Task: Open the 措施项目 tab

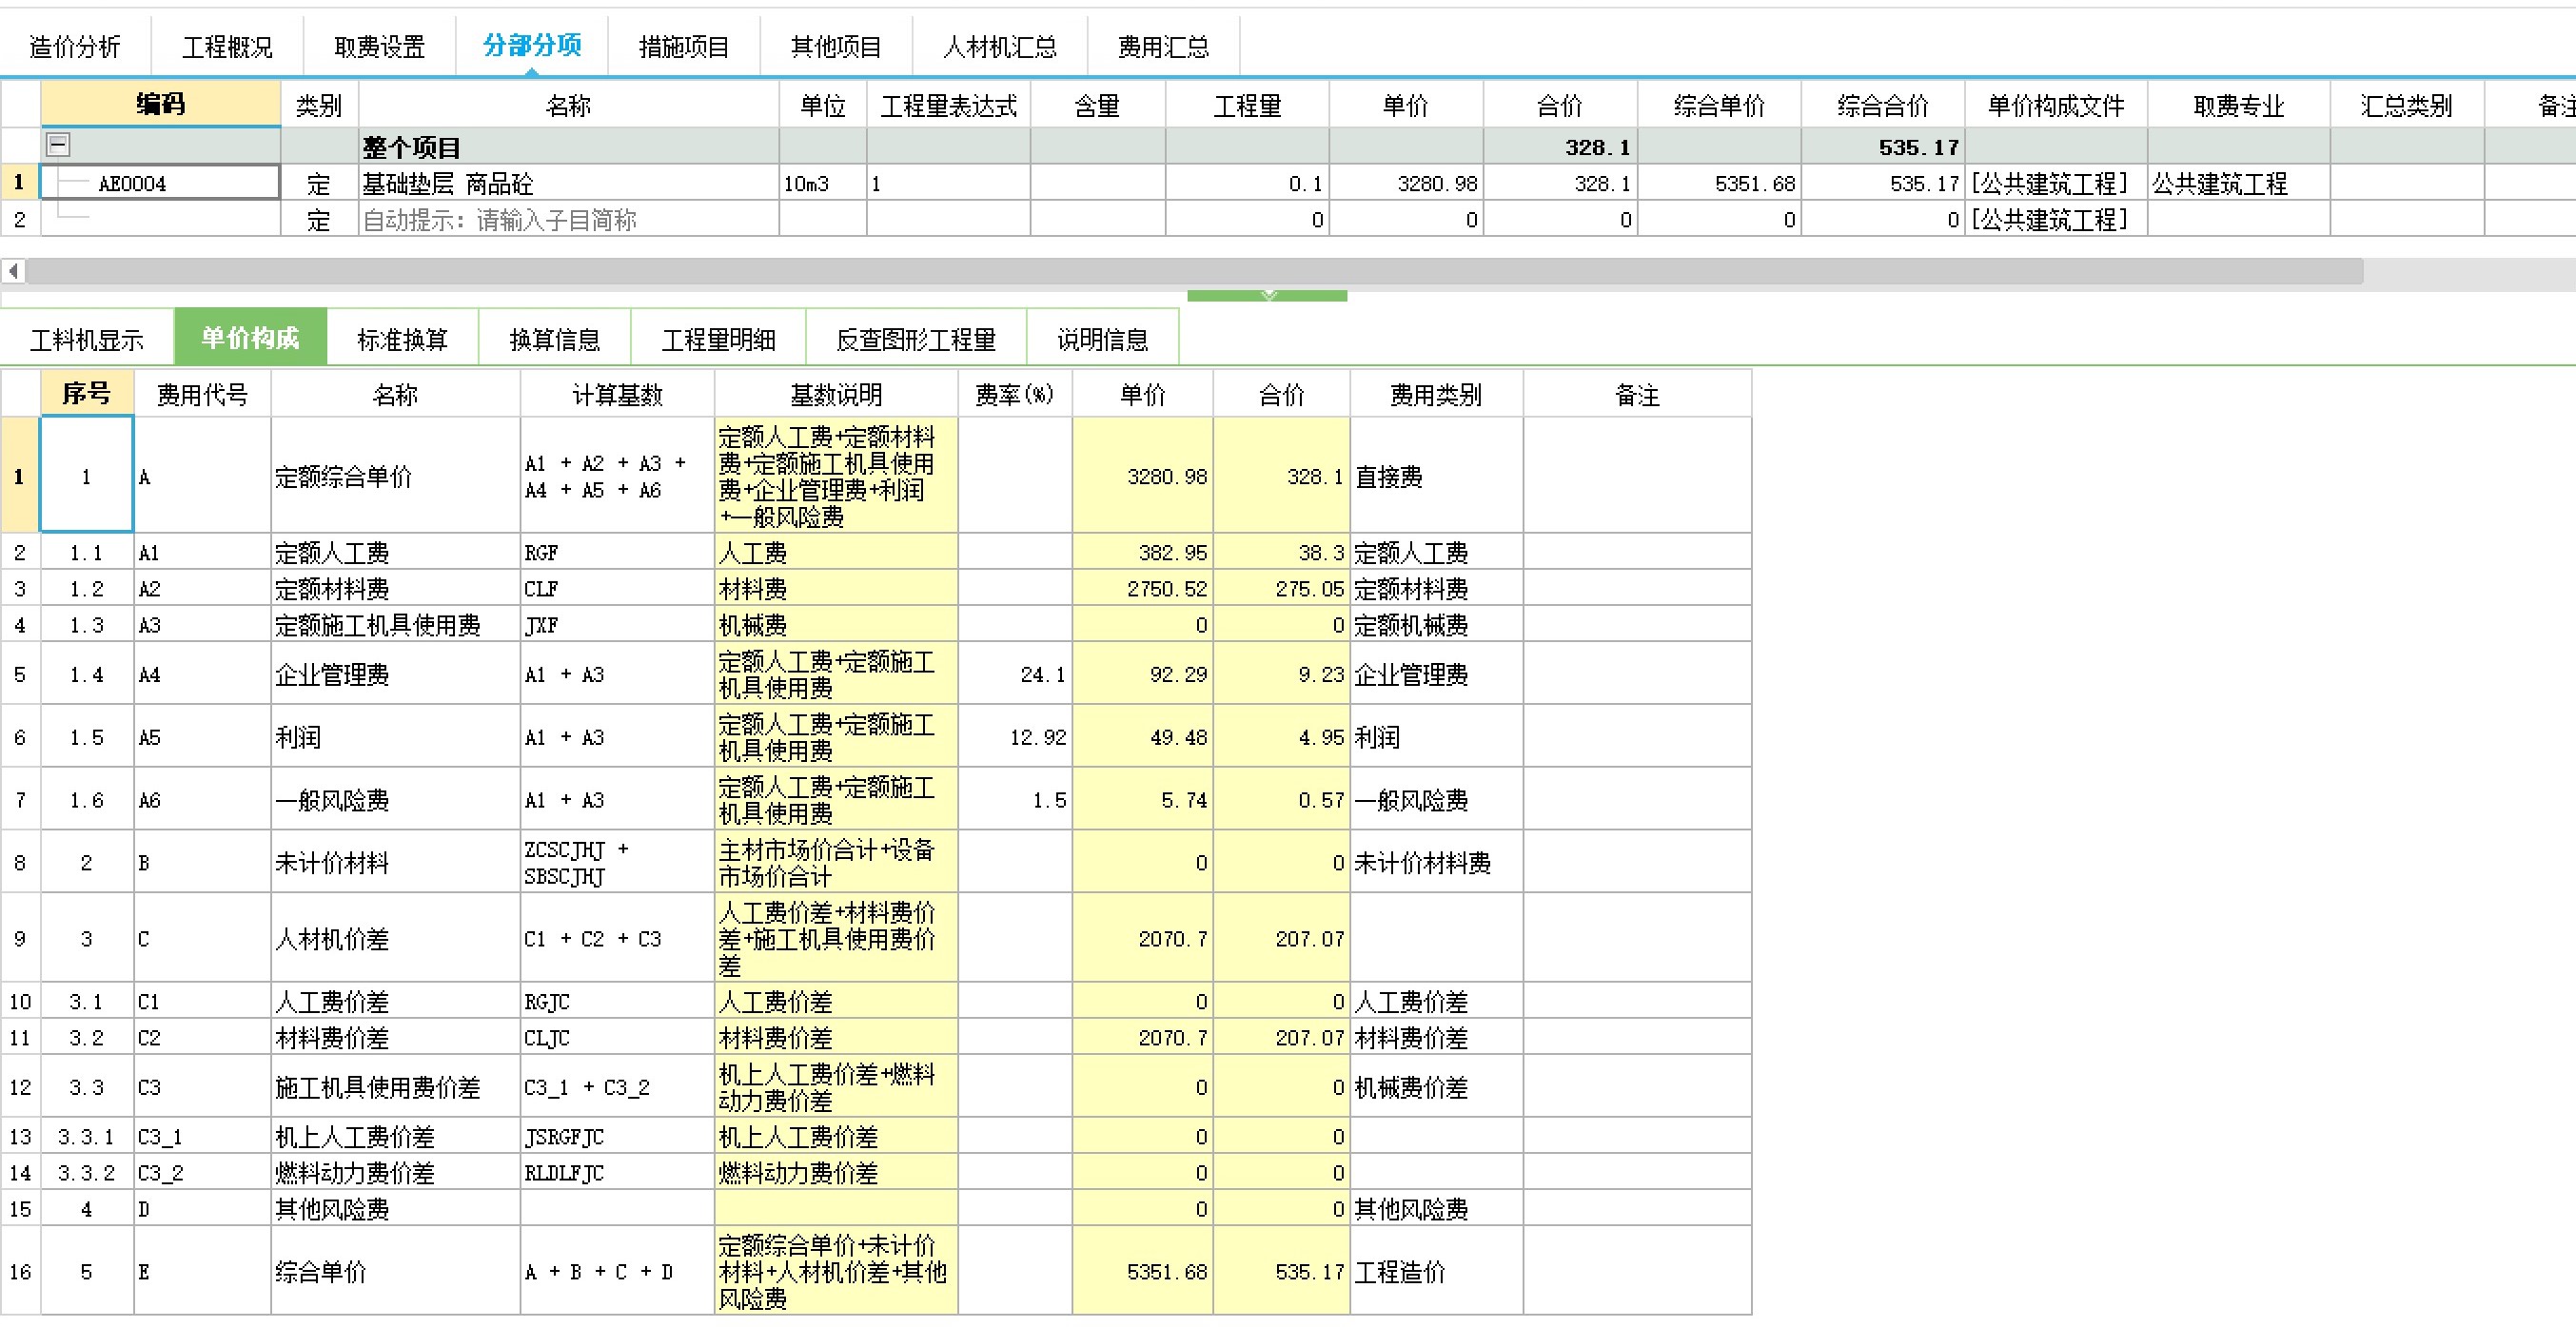Action: tap(684, 47)
